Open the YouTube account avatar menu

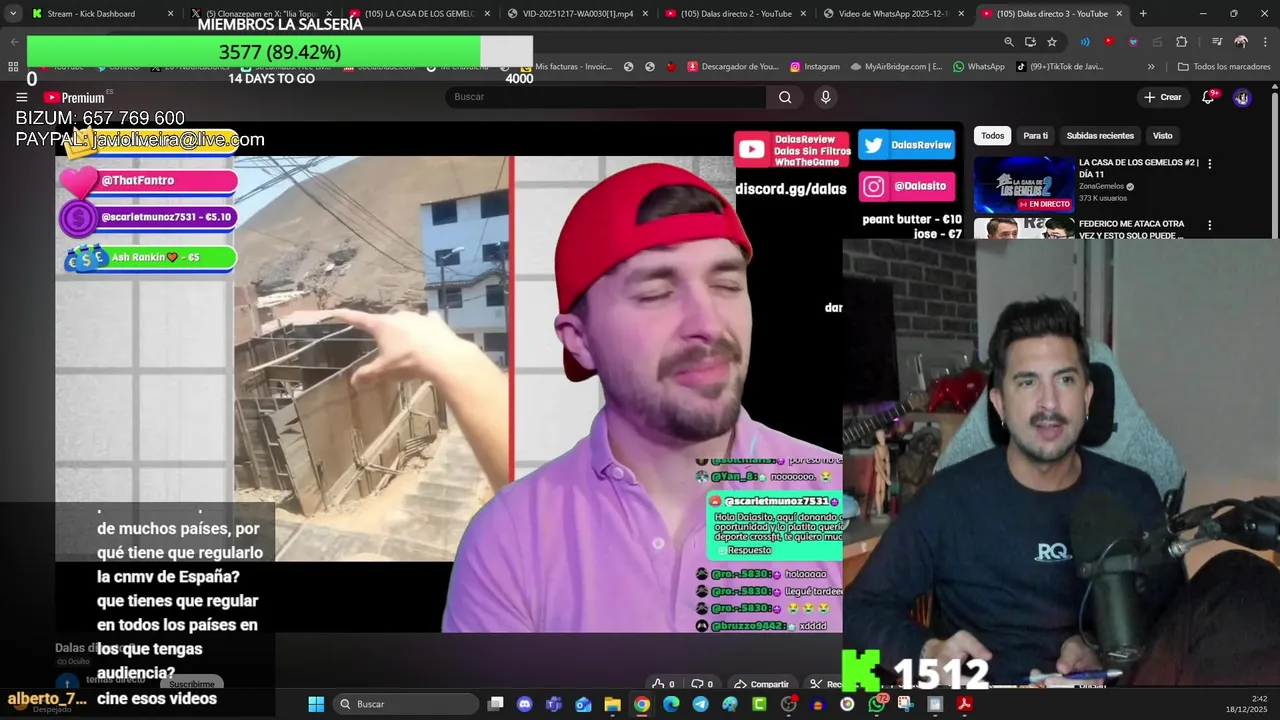tap(1242, 97)
